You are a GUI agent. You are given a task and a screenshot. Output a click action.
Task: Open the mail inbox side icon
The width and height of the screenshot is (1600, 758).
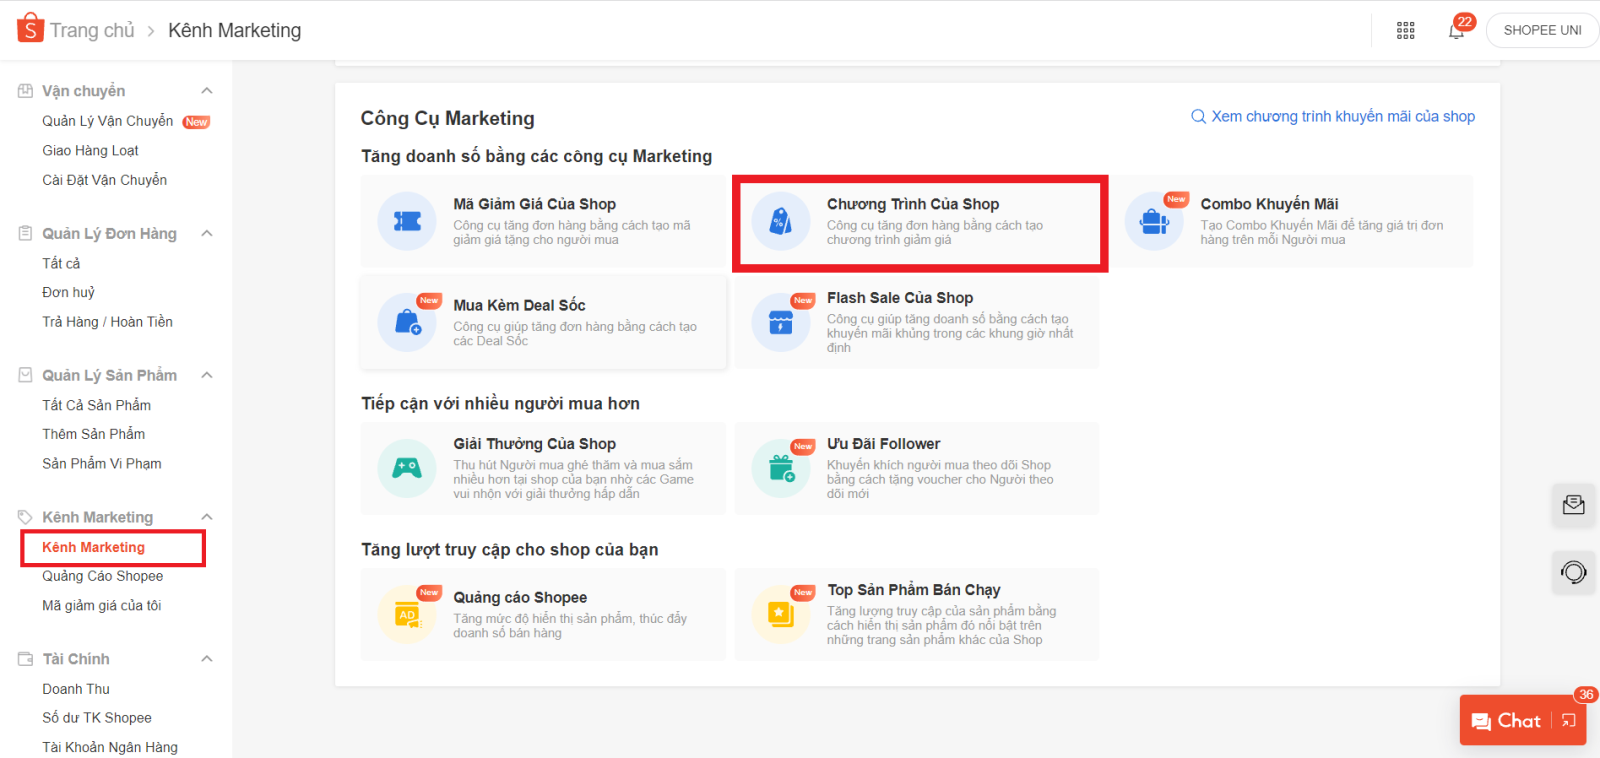point(1573,505)
